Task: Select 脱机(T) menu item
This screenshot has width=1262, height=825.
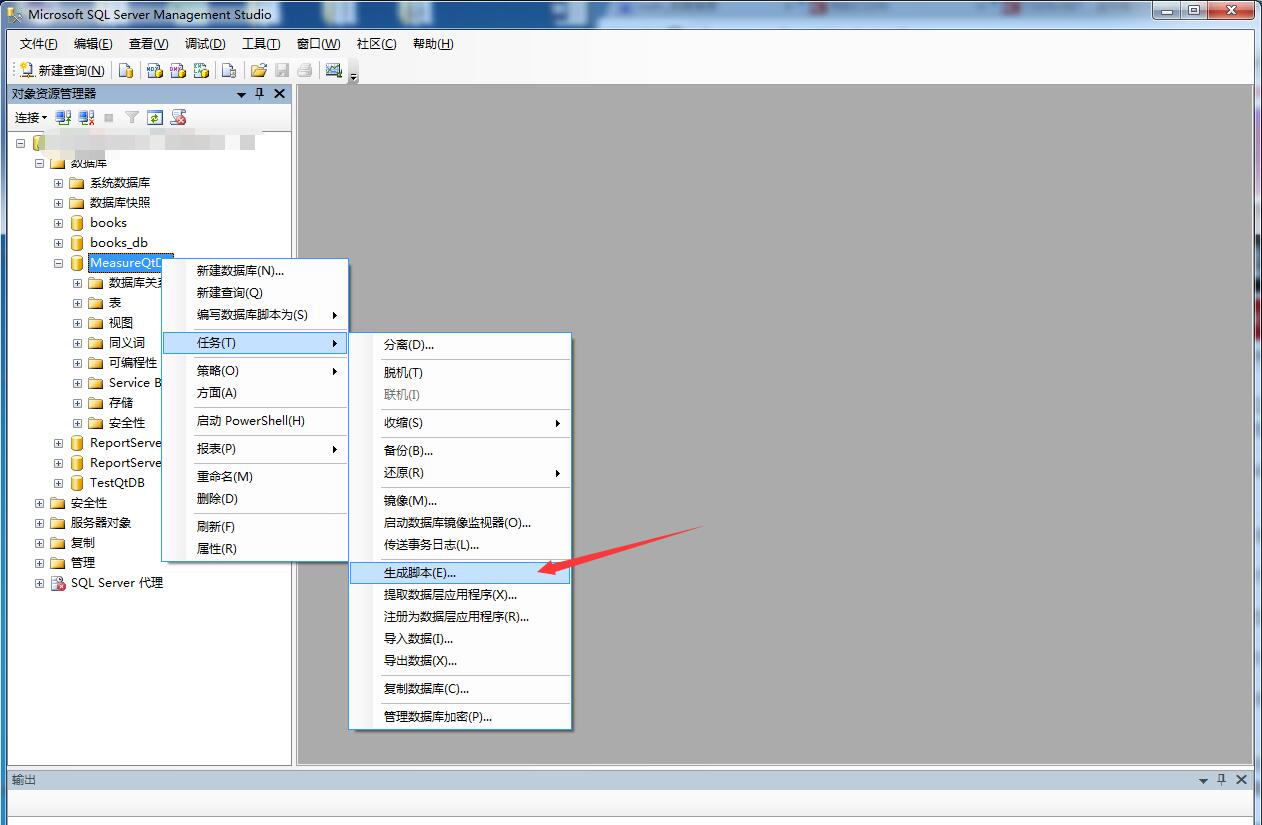Action: [x=460, y=373]
